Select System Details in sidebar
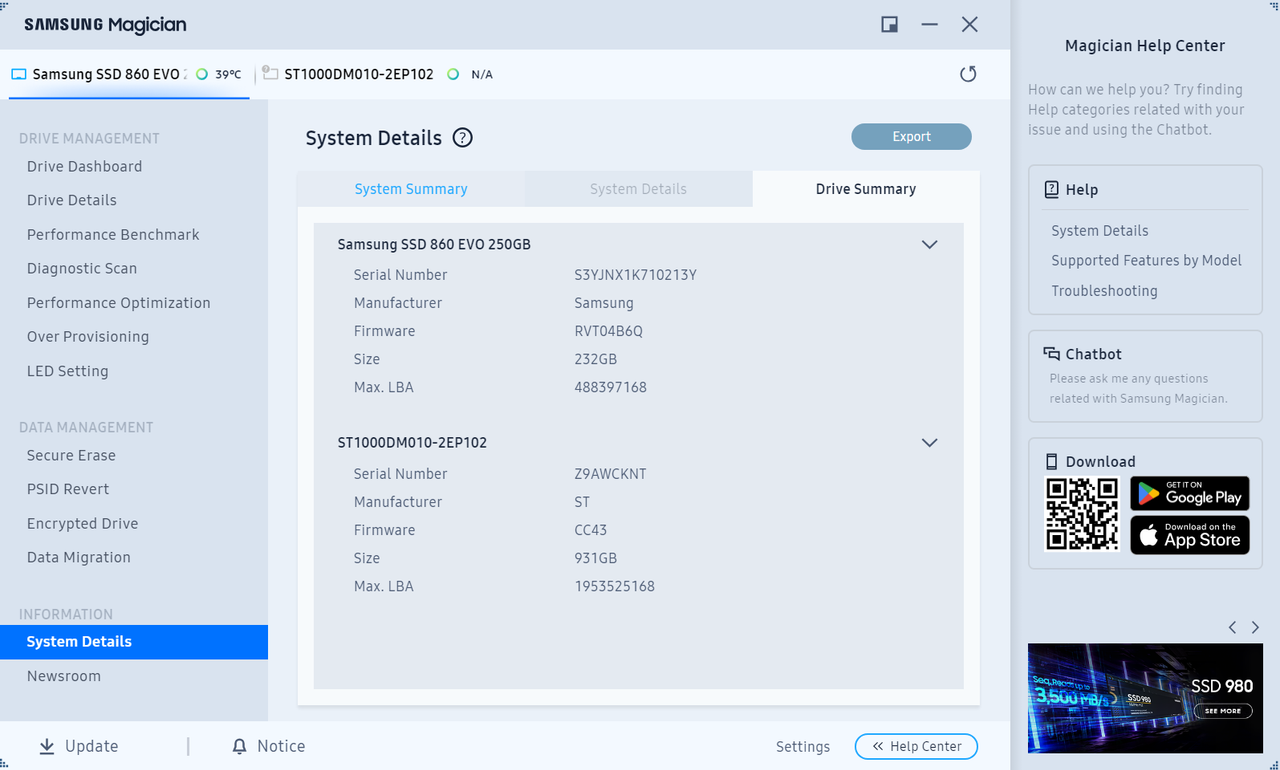Viewport: 1280px width, 770px height. point(134,642)
